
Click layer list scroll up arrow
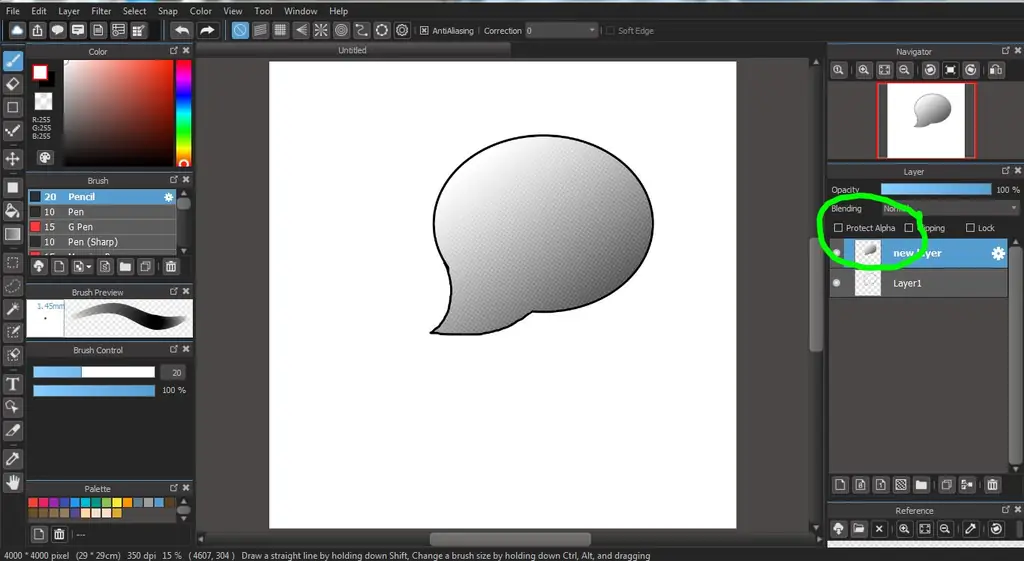[1015, 242]
